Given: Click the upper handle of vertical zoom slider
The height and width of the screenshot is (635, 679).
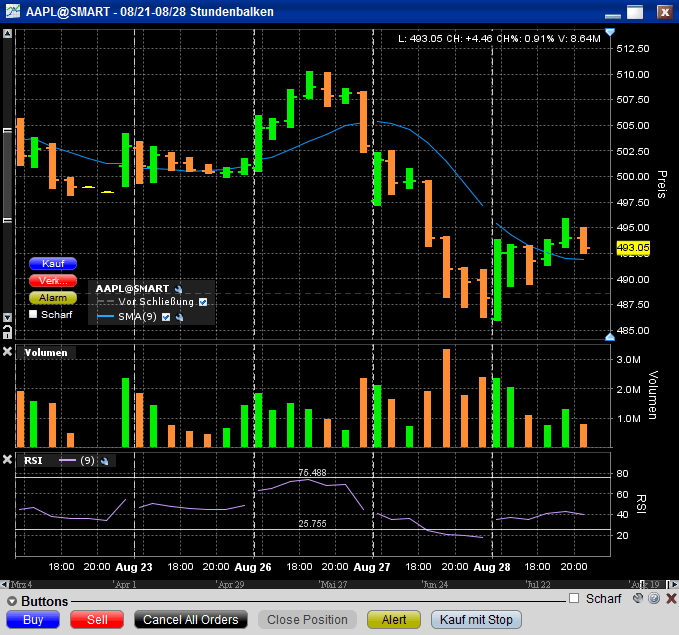Looking at the screenshot, I should pos(7,130).
